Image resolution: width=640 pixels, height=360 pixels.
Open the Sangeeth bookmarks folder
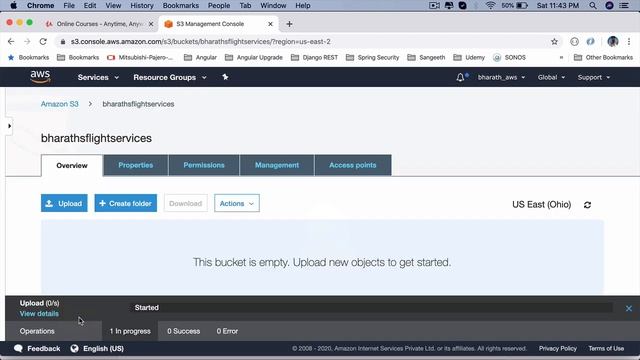pos(426,58)
